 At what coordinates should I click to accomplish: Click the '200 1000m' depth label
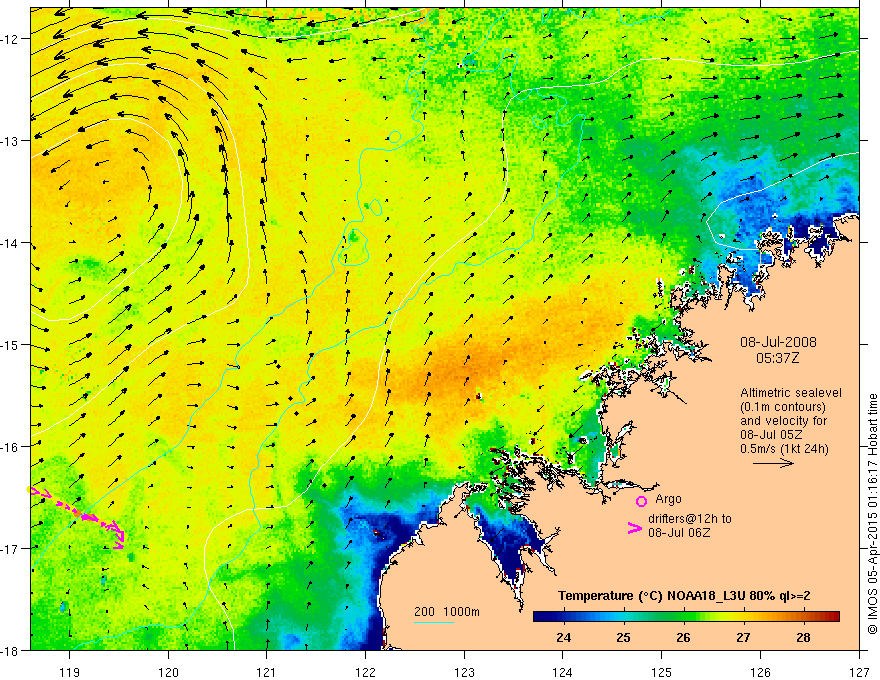point(447,612)
